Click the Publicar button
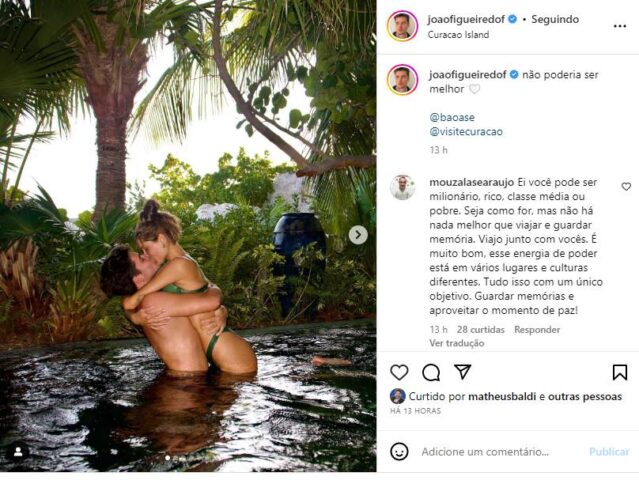This screenshot has width=639, height=480. tap(609, 452)
